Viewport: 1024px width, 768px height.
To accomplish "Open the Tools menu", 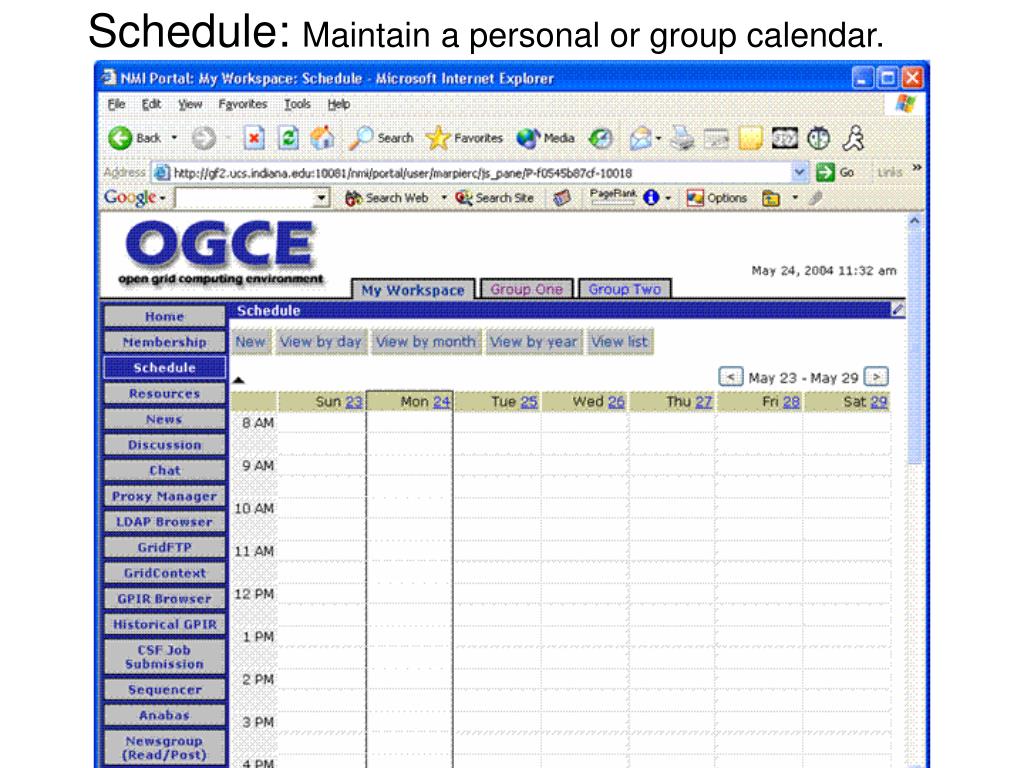I will (297, 104).
